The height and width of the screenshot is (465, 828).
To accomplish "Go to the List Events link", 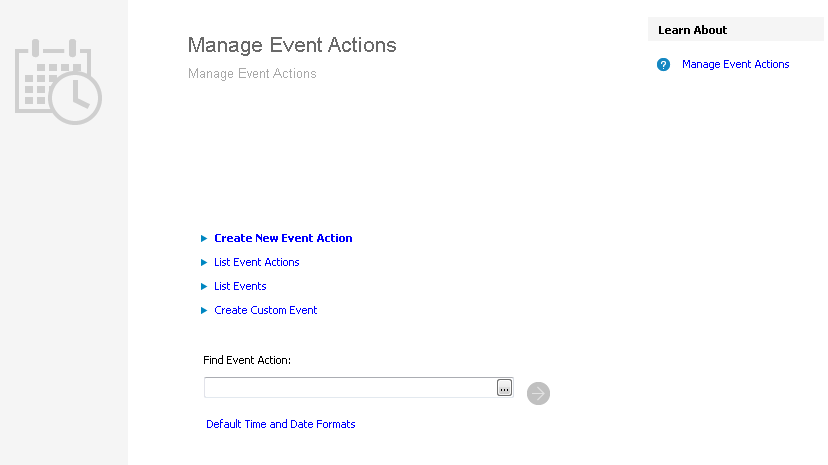I will pyautogui.click(x=240, y=287).
